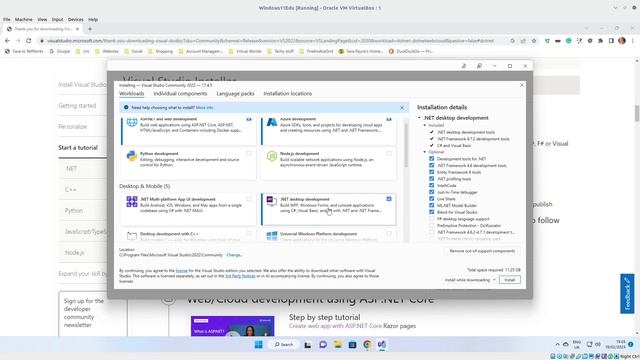The height and width of the screenshot is (360, 640).
Task: Open the Bookmarks folder named Shopping
Action: point(160,51)
